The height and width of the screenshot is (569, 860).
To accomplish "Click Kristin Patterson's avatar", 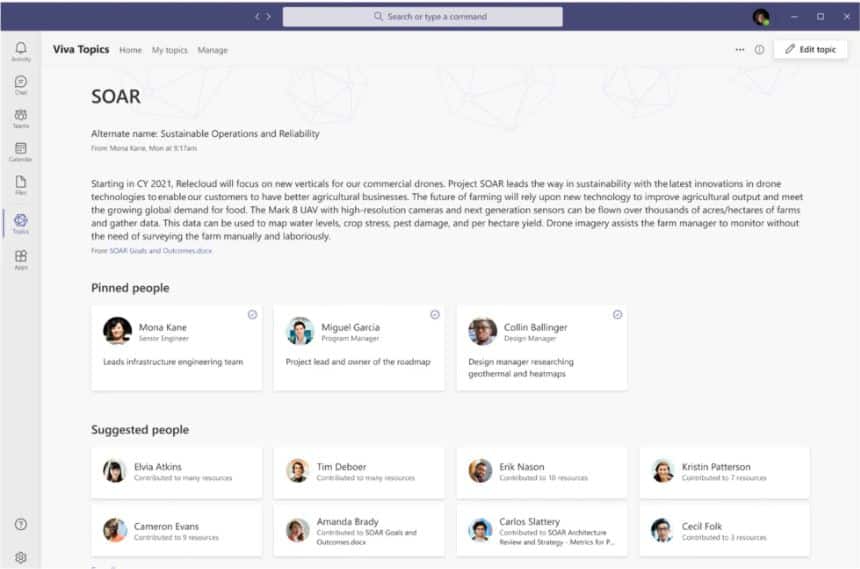I will (x=663, y=471).
